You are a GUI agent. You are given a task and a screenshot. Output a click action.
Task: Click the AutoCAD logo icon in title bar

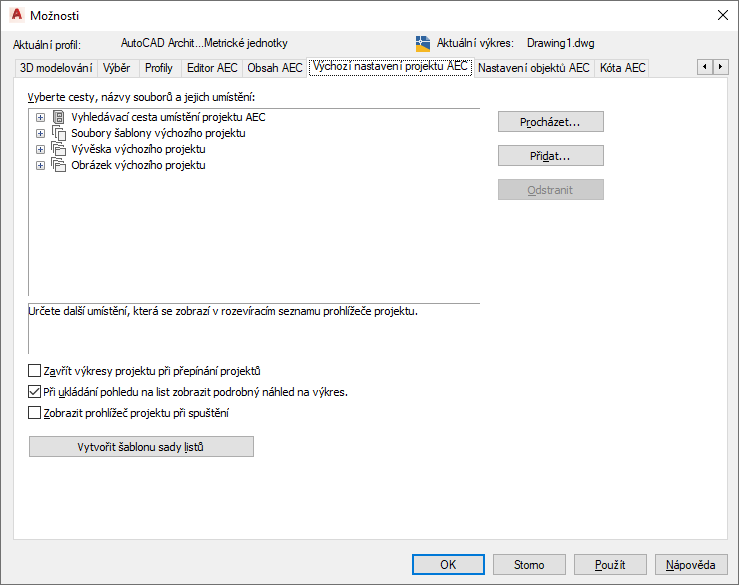pyautogui.click(x=15, y=15)
